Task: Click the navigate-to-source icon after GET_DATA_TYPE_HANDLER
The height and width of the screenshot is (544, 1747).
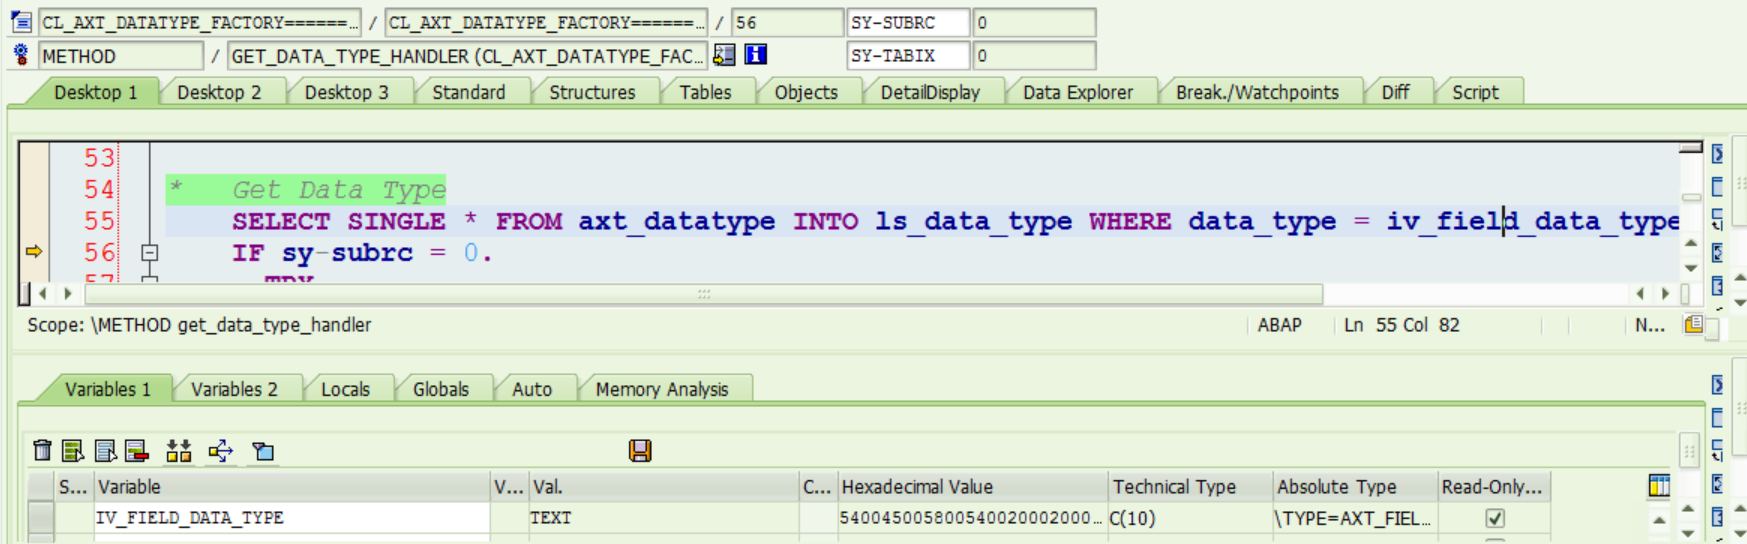Action: pyautogui.click(x=724, y=55)
